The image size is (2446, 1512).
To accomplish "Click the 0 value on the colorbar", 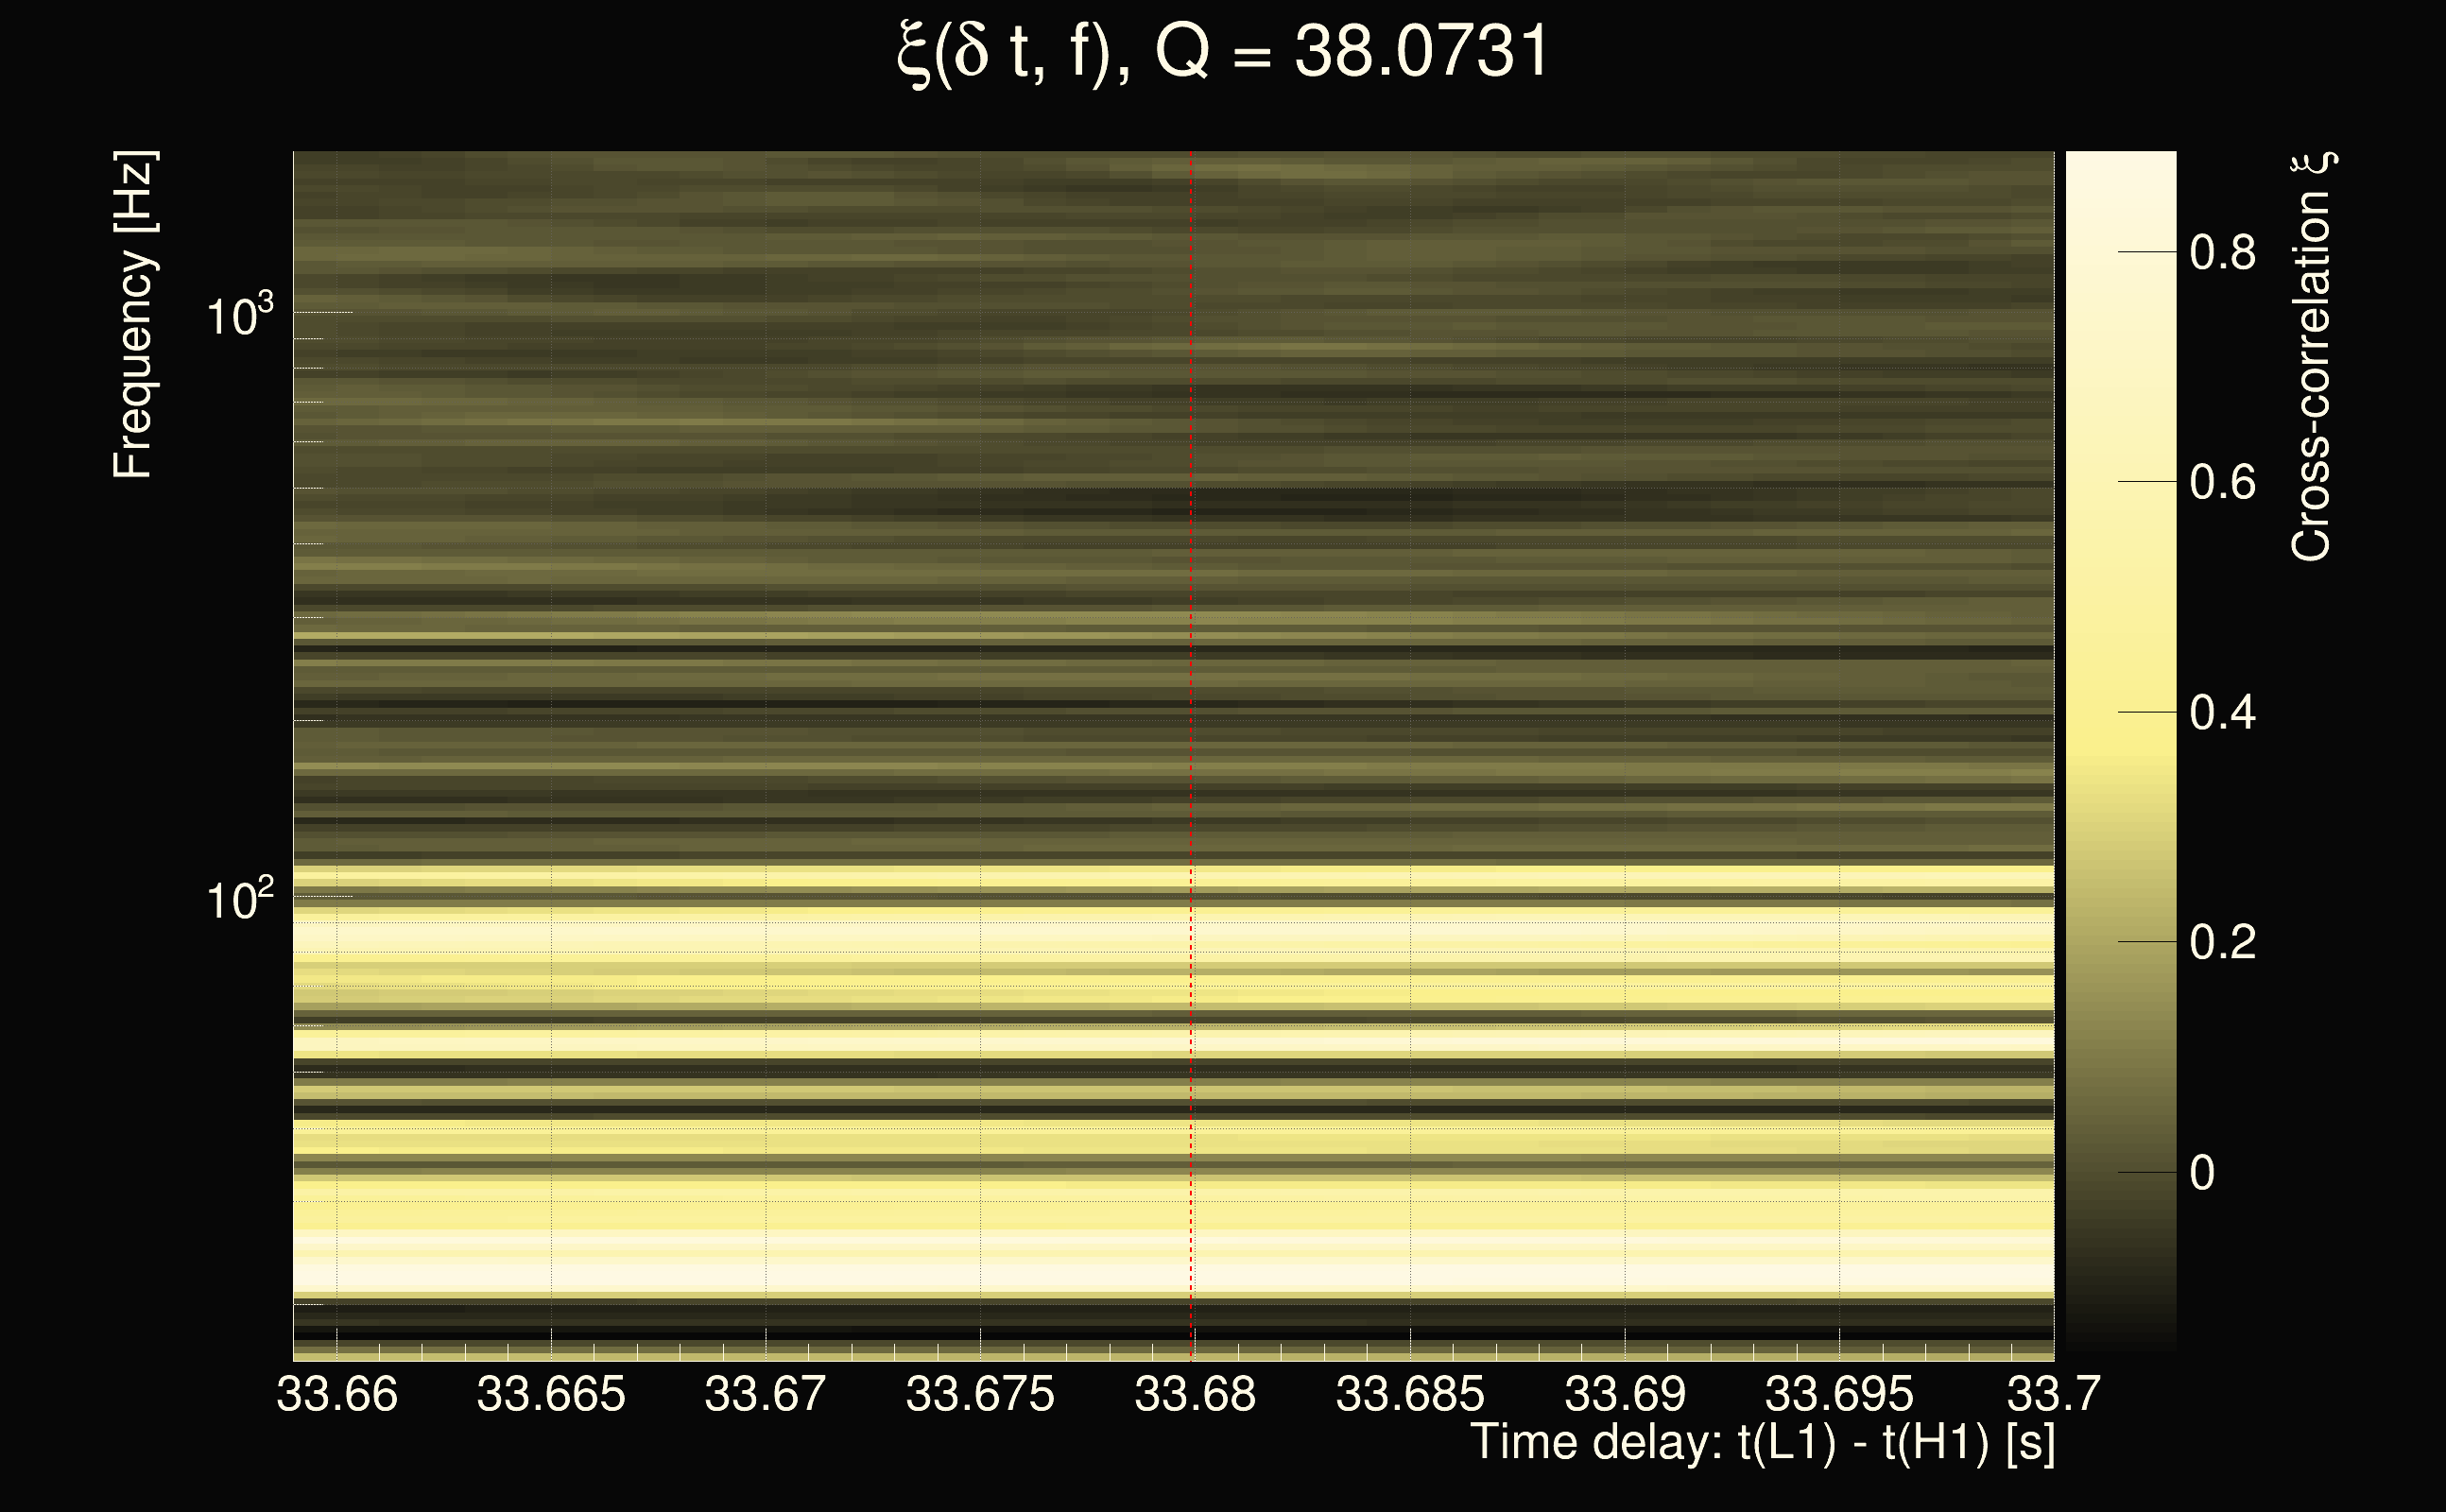I will [x=2202, y=1172].
